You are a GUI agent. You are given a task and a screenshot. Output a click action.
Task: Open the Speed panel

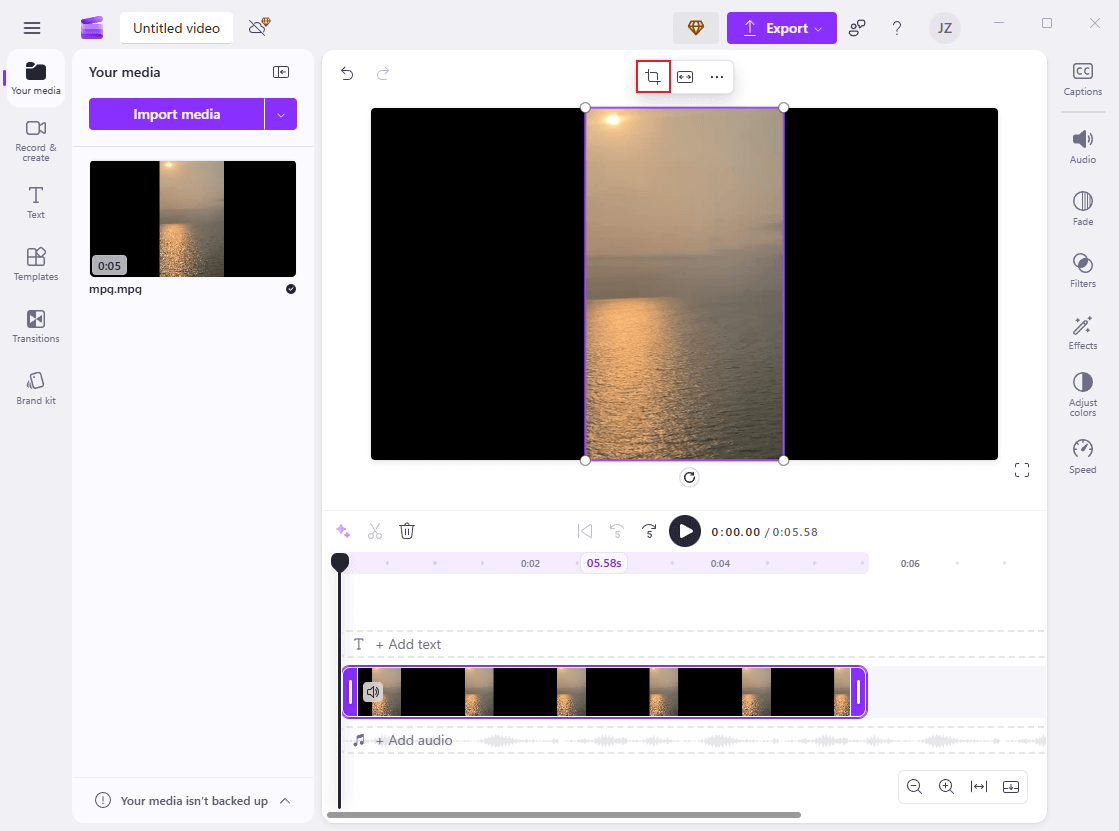click(x=1082, y=455)
